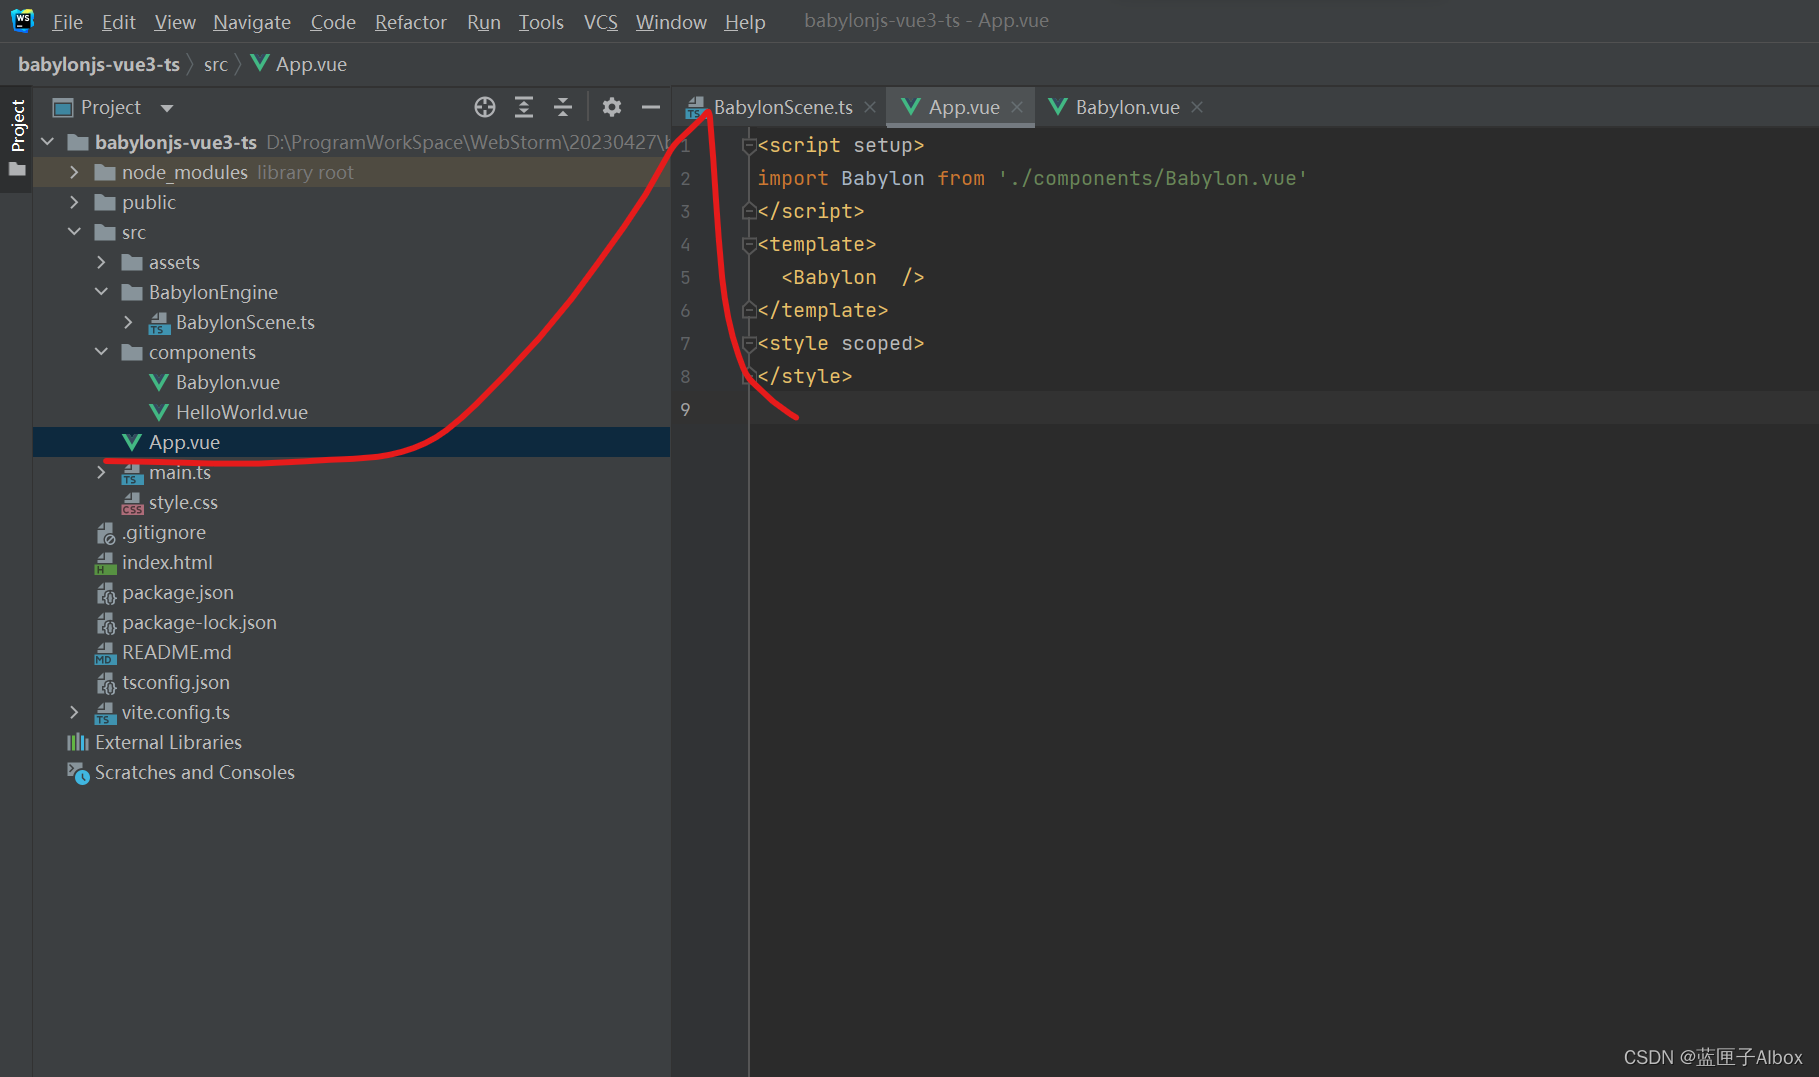Open the Window menu

671,22
